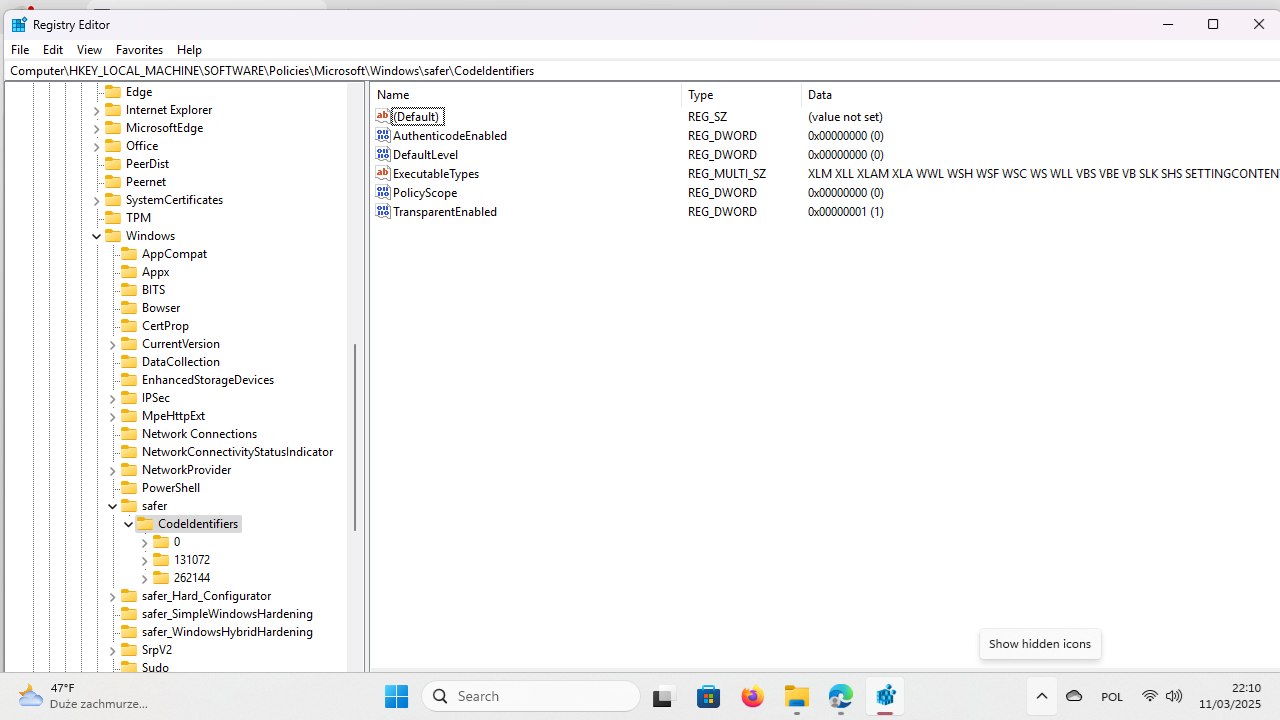Click the taskbar Search box
The height and width of the screenshot is (720, 1280).
(x=531, y=696)
